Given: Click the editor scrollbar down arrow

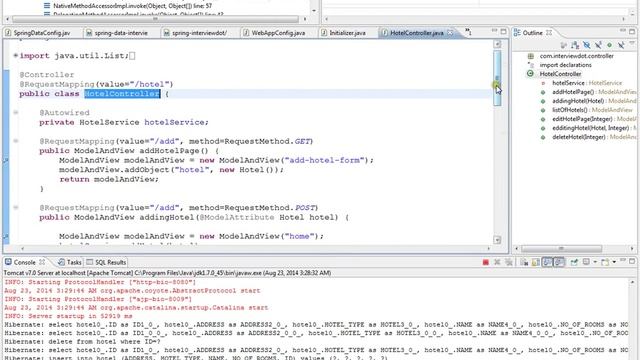Looking at the screenshot, I should pyautogui.click(x=497, y=240).
